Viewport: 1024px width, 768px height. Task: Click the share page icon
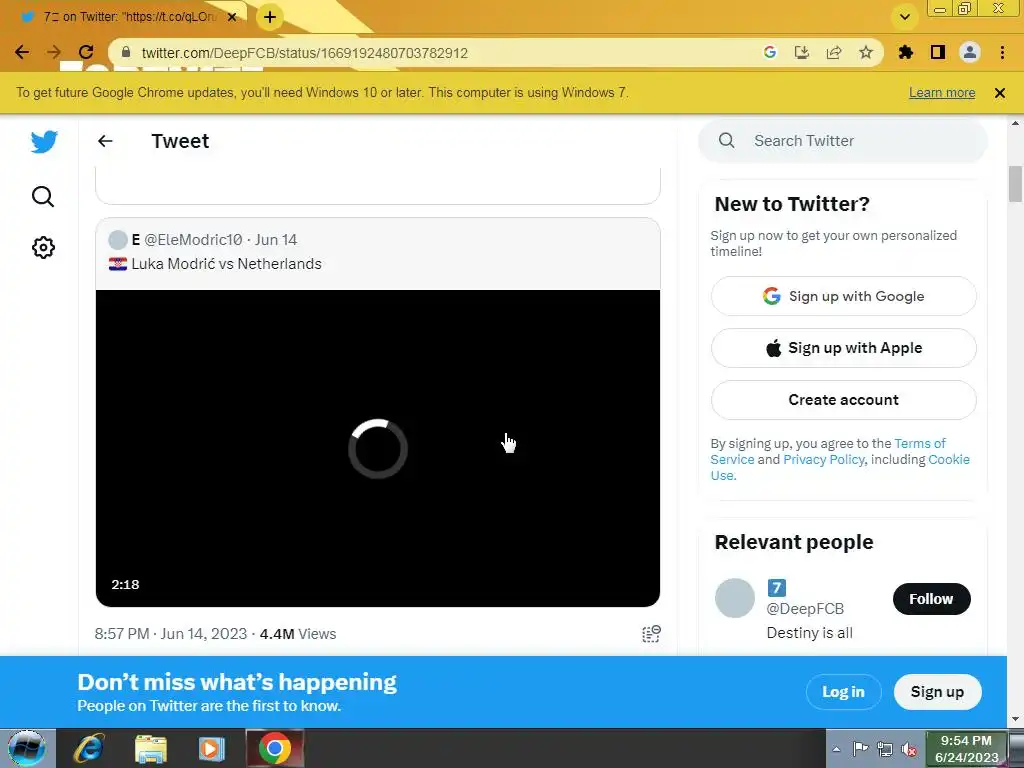click(834, 52)
